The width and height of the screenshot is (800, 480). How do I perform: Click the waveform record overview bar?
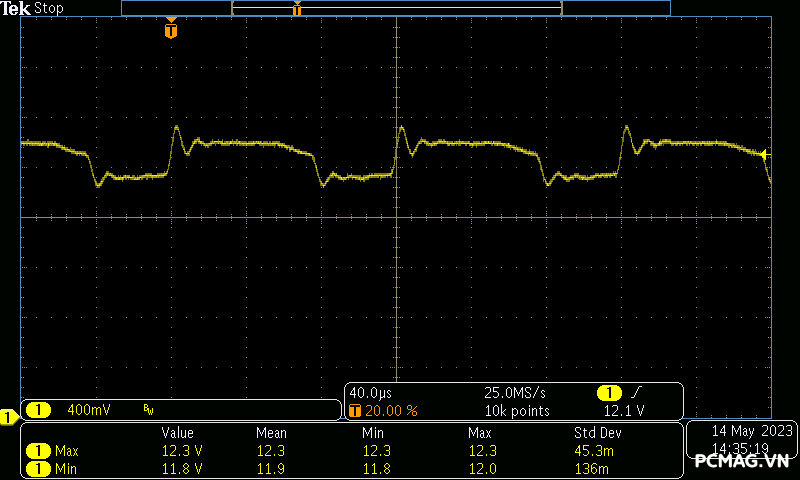pos(395,8)
